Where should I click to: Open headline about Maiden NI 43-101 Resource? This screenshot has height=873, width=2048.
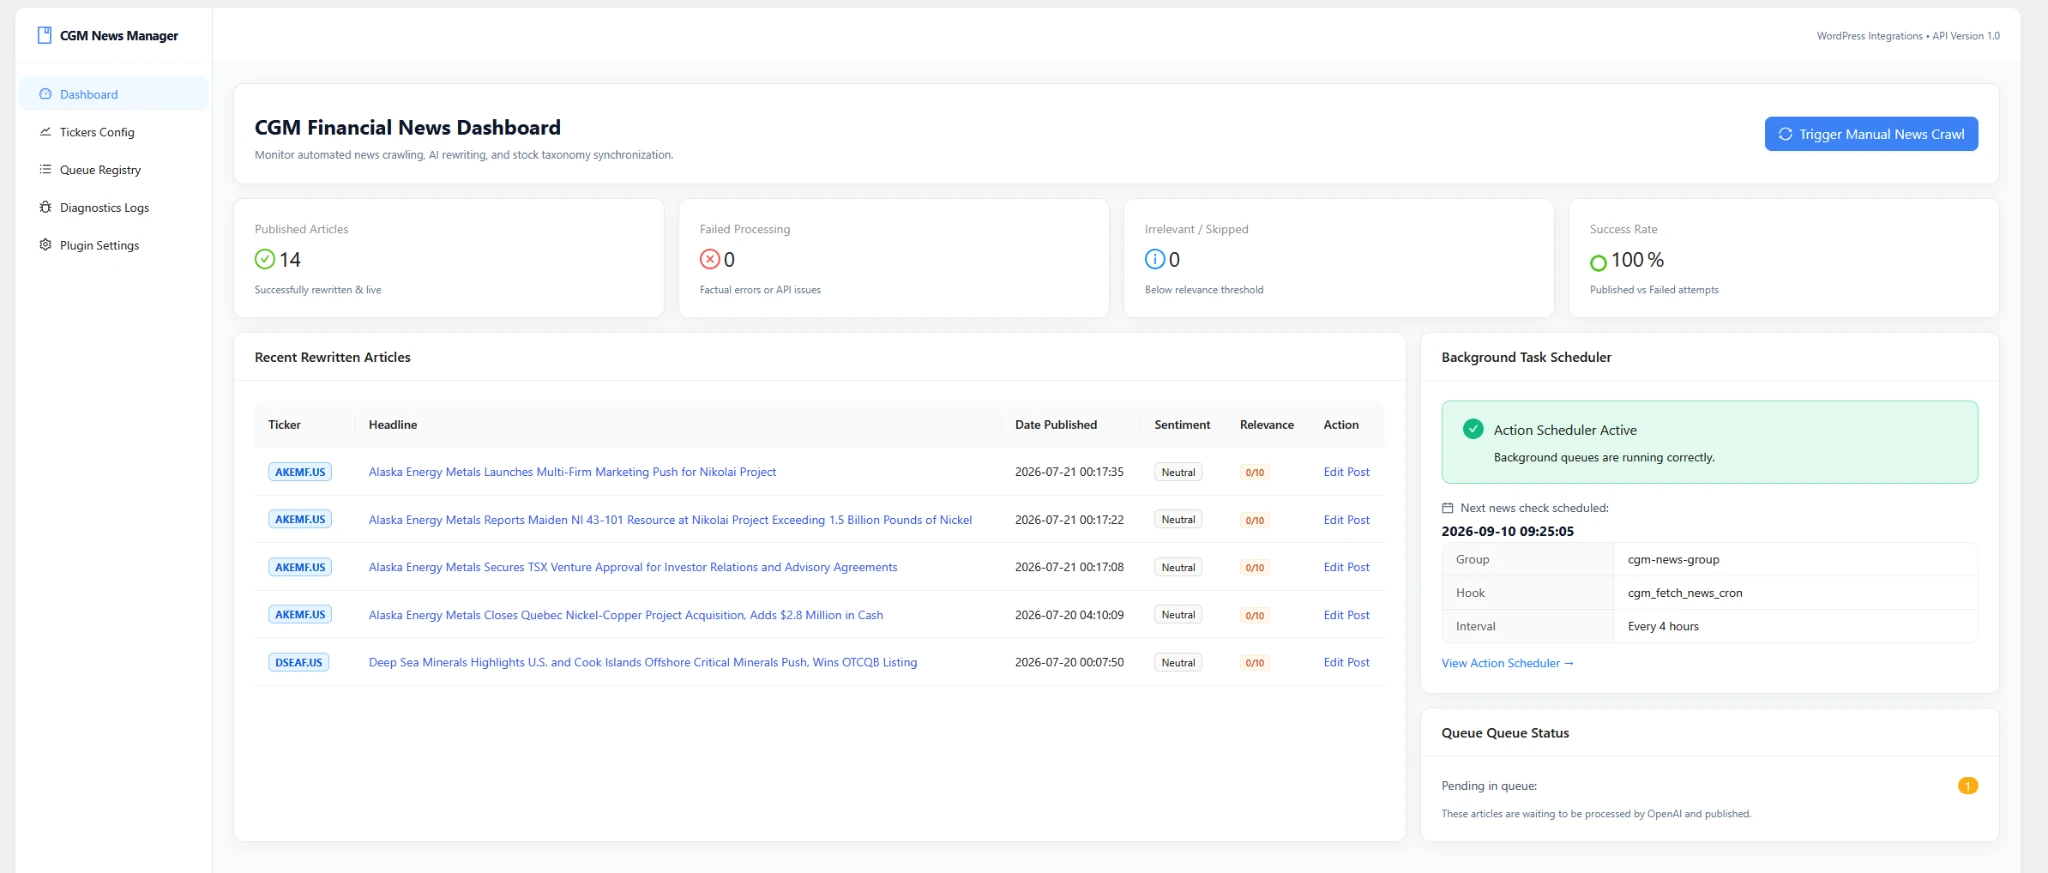coord(670,520)
